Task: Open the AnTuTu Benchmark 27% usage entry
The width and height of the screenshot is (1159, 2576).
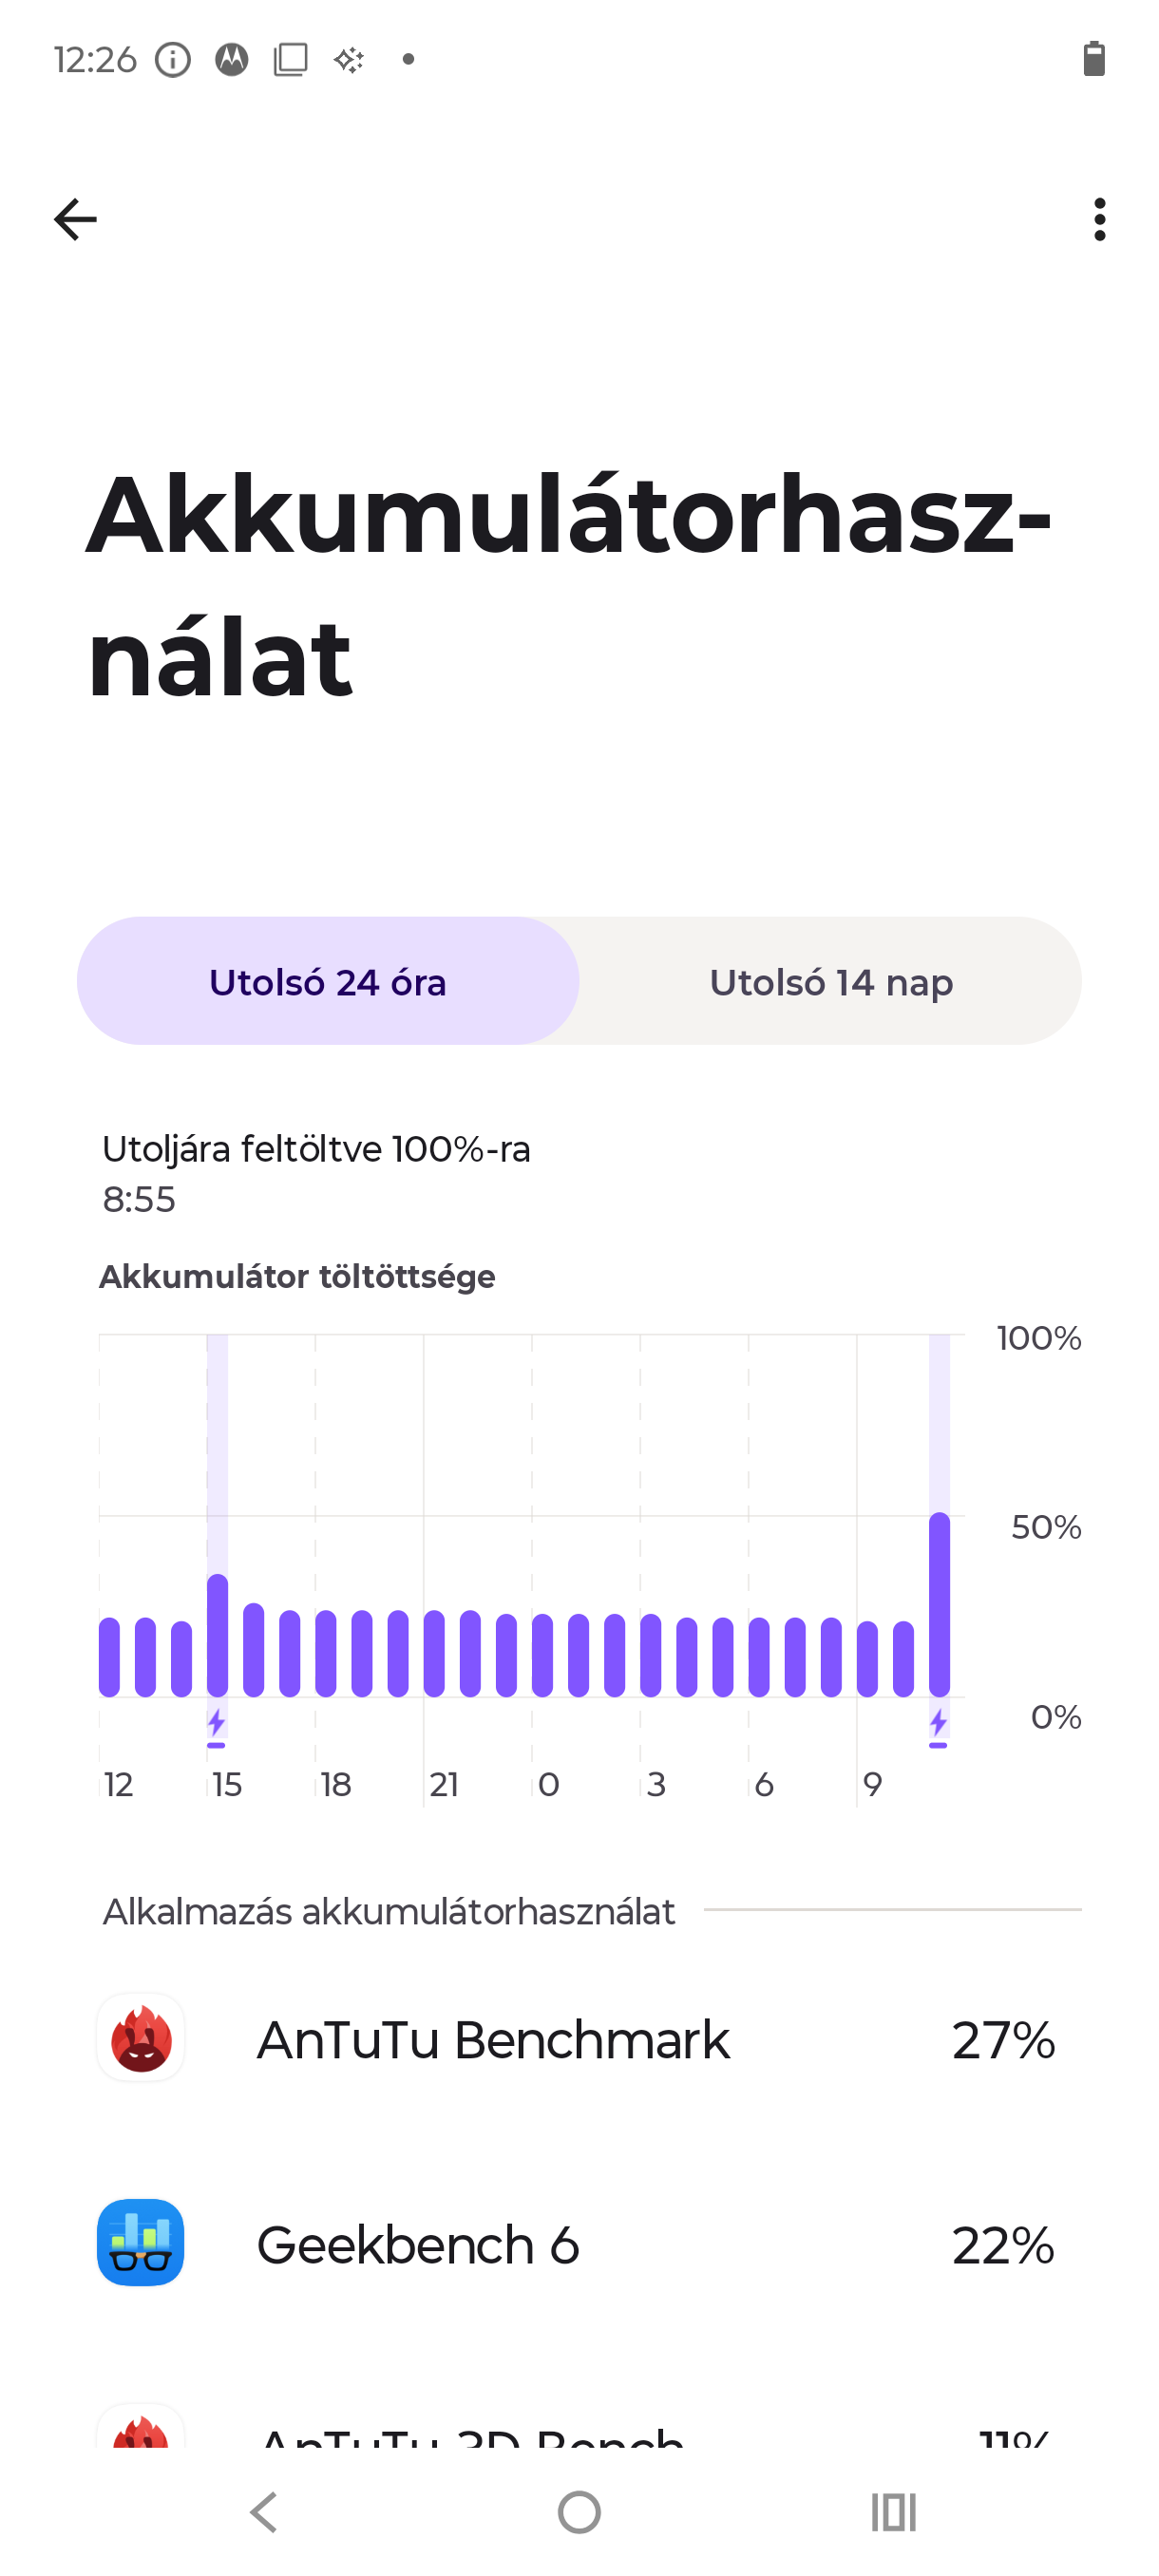Action: 579,2039
